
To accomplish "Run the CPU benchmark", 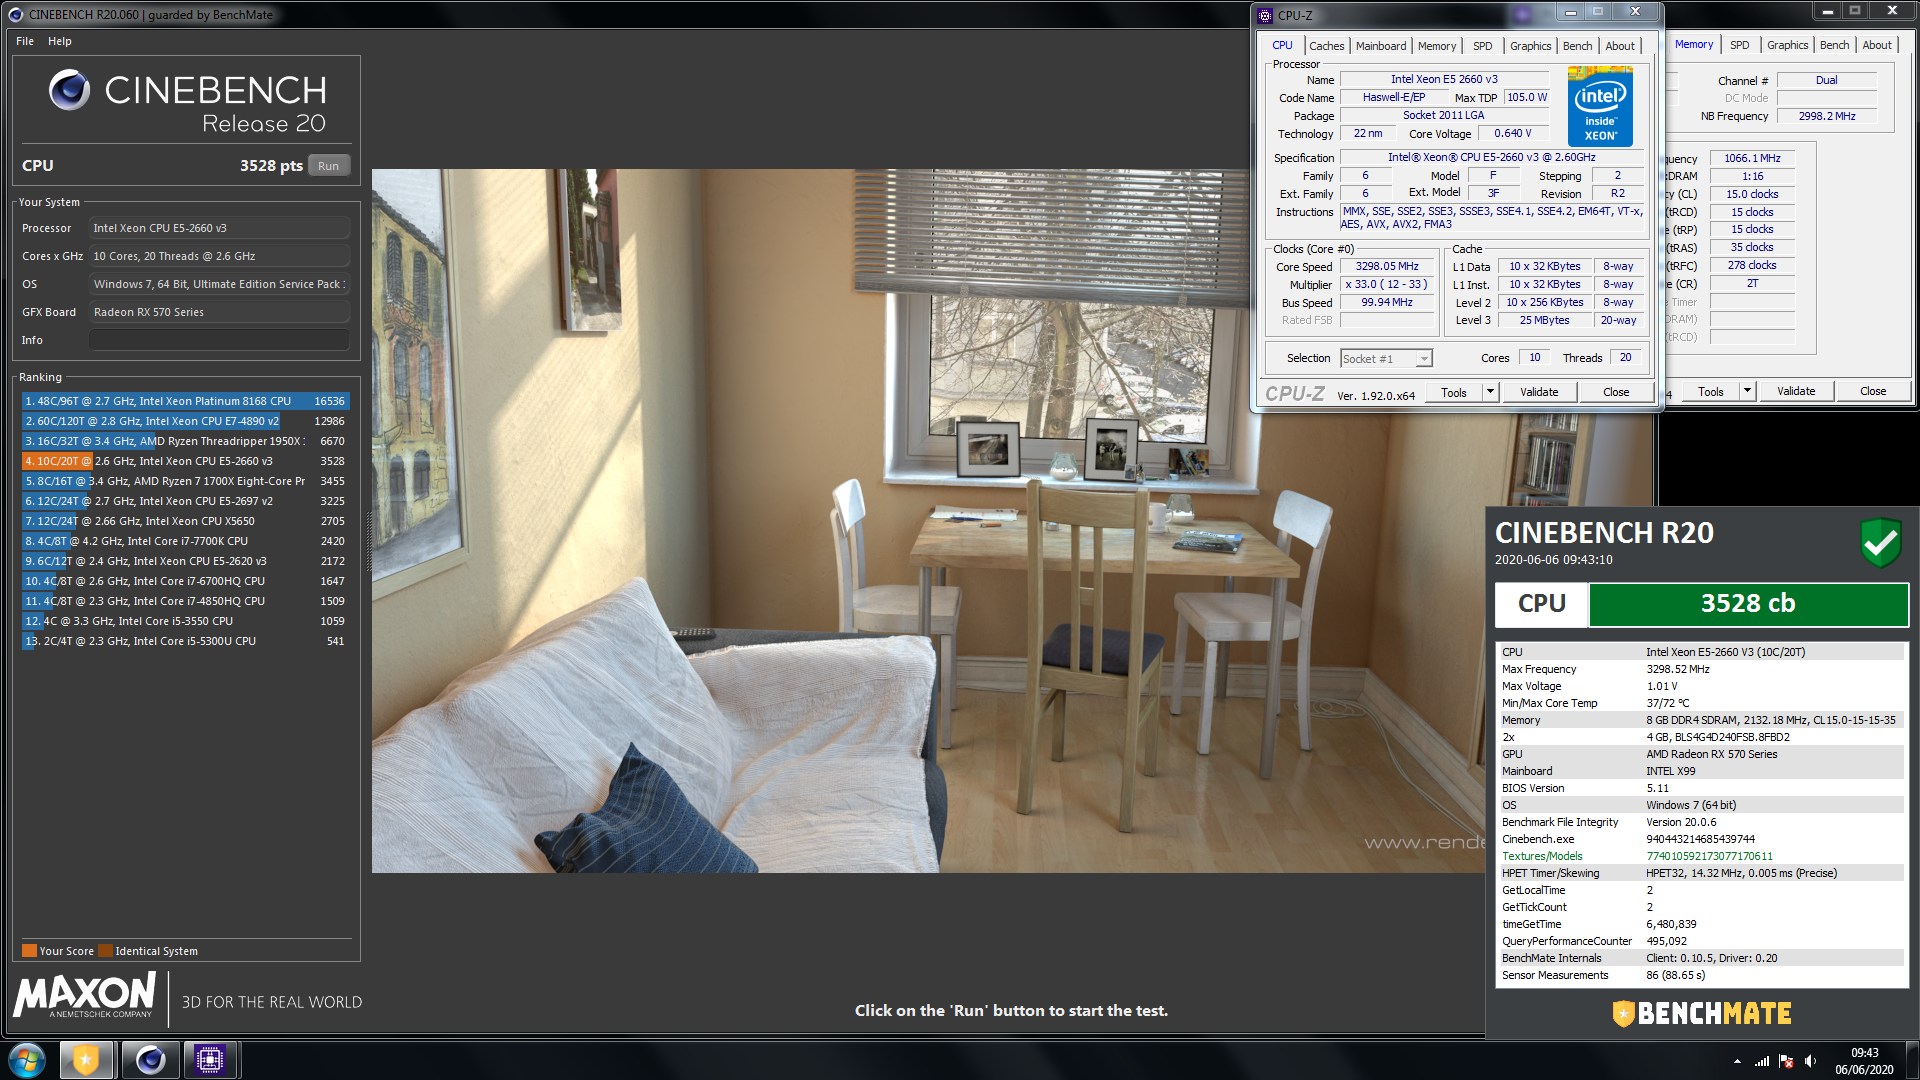I will pos(329,166).
